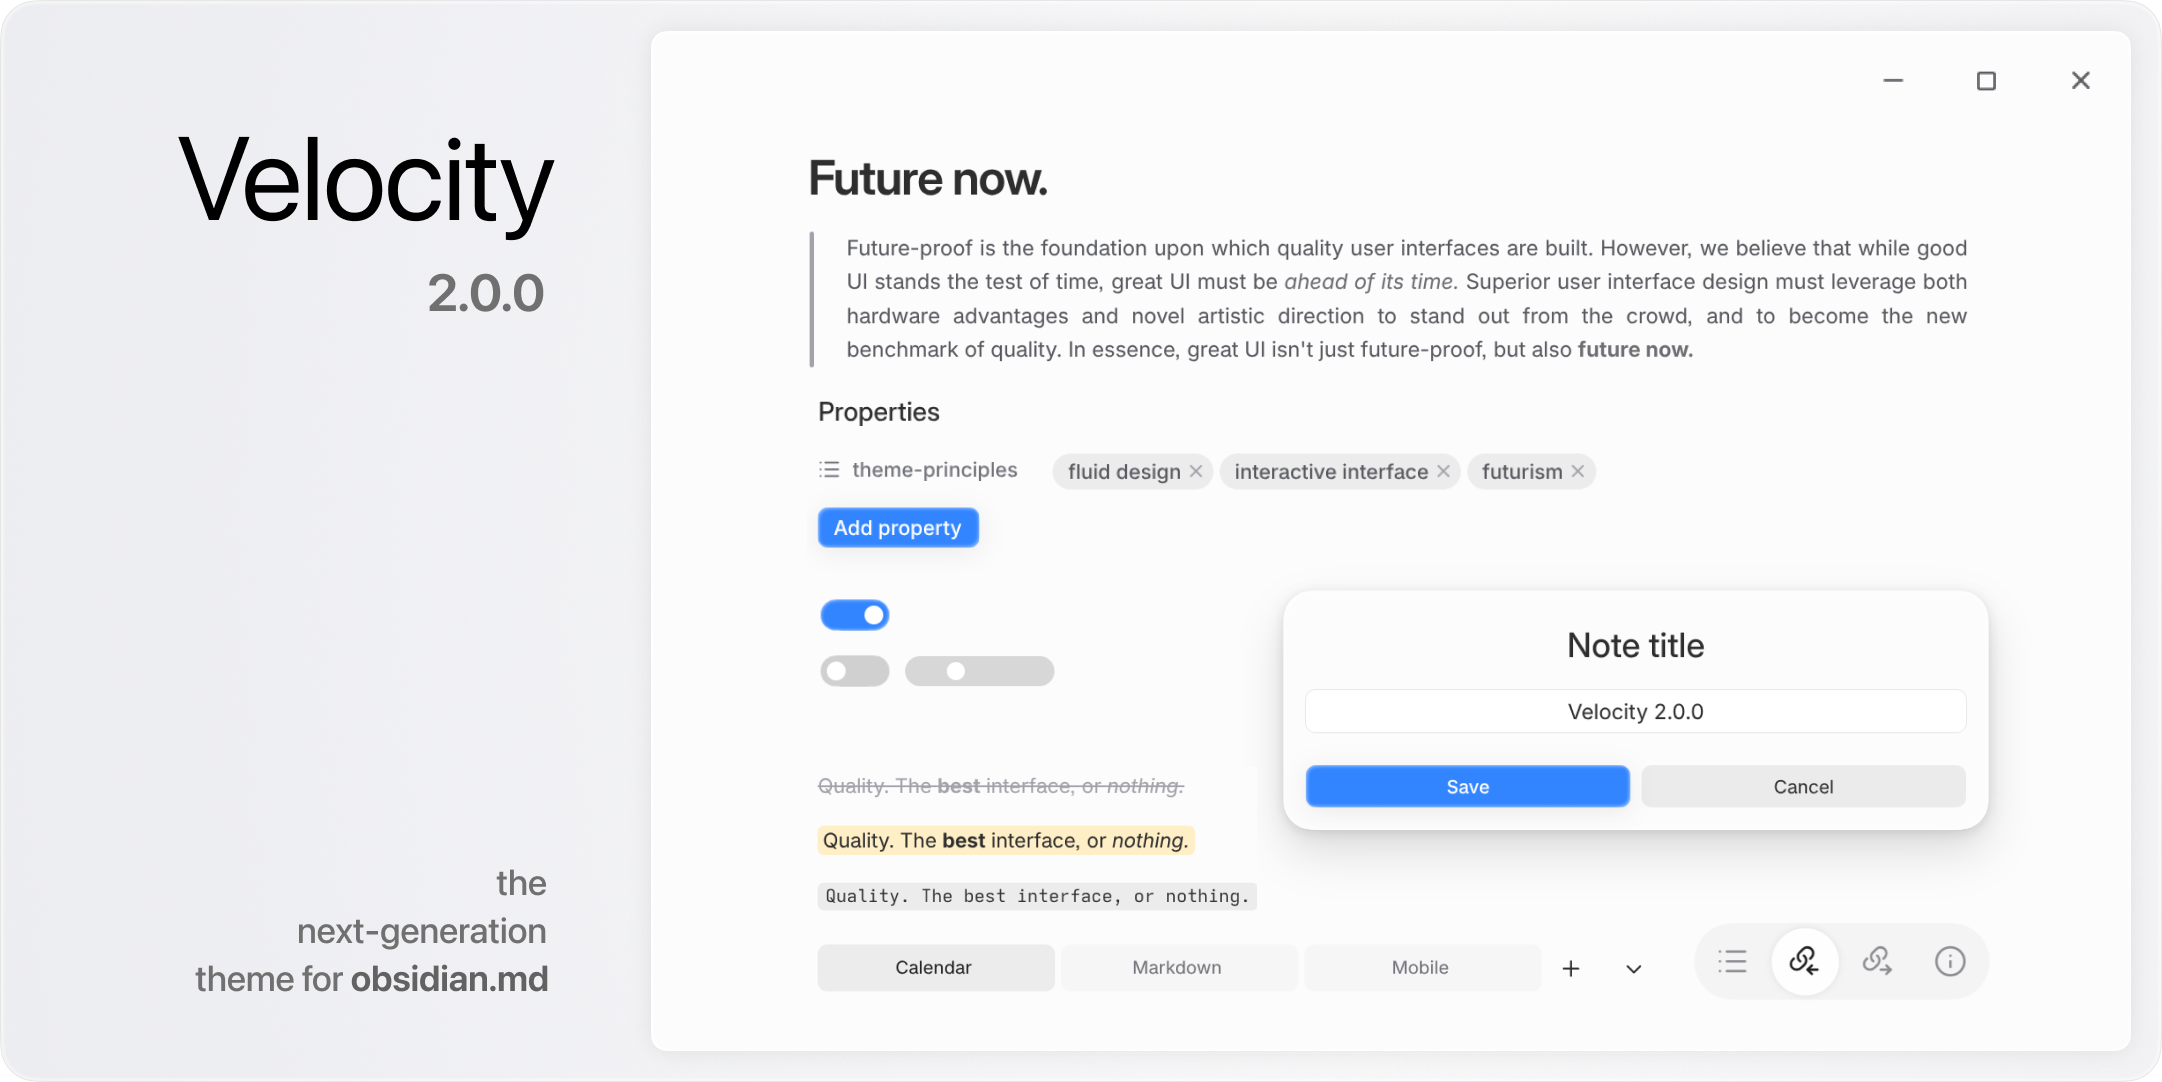
Task: Open the outline list icon in bottom toolbar
Action: tap(1732, 962)
